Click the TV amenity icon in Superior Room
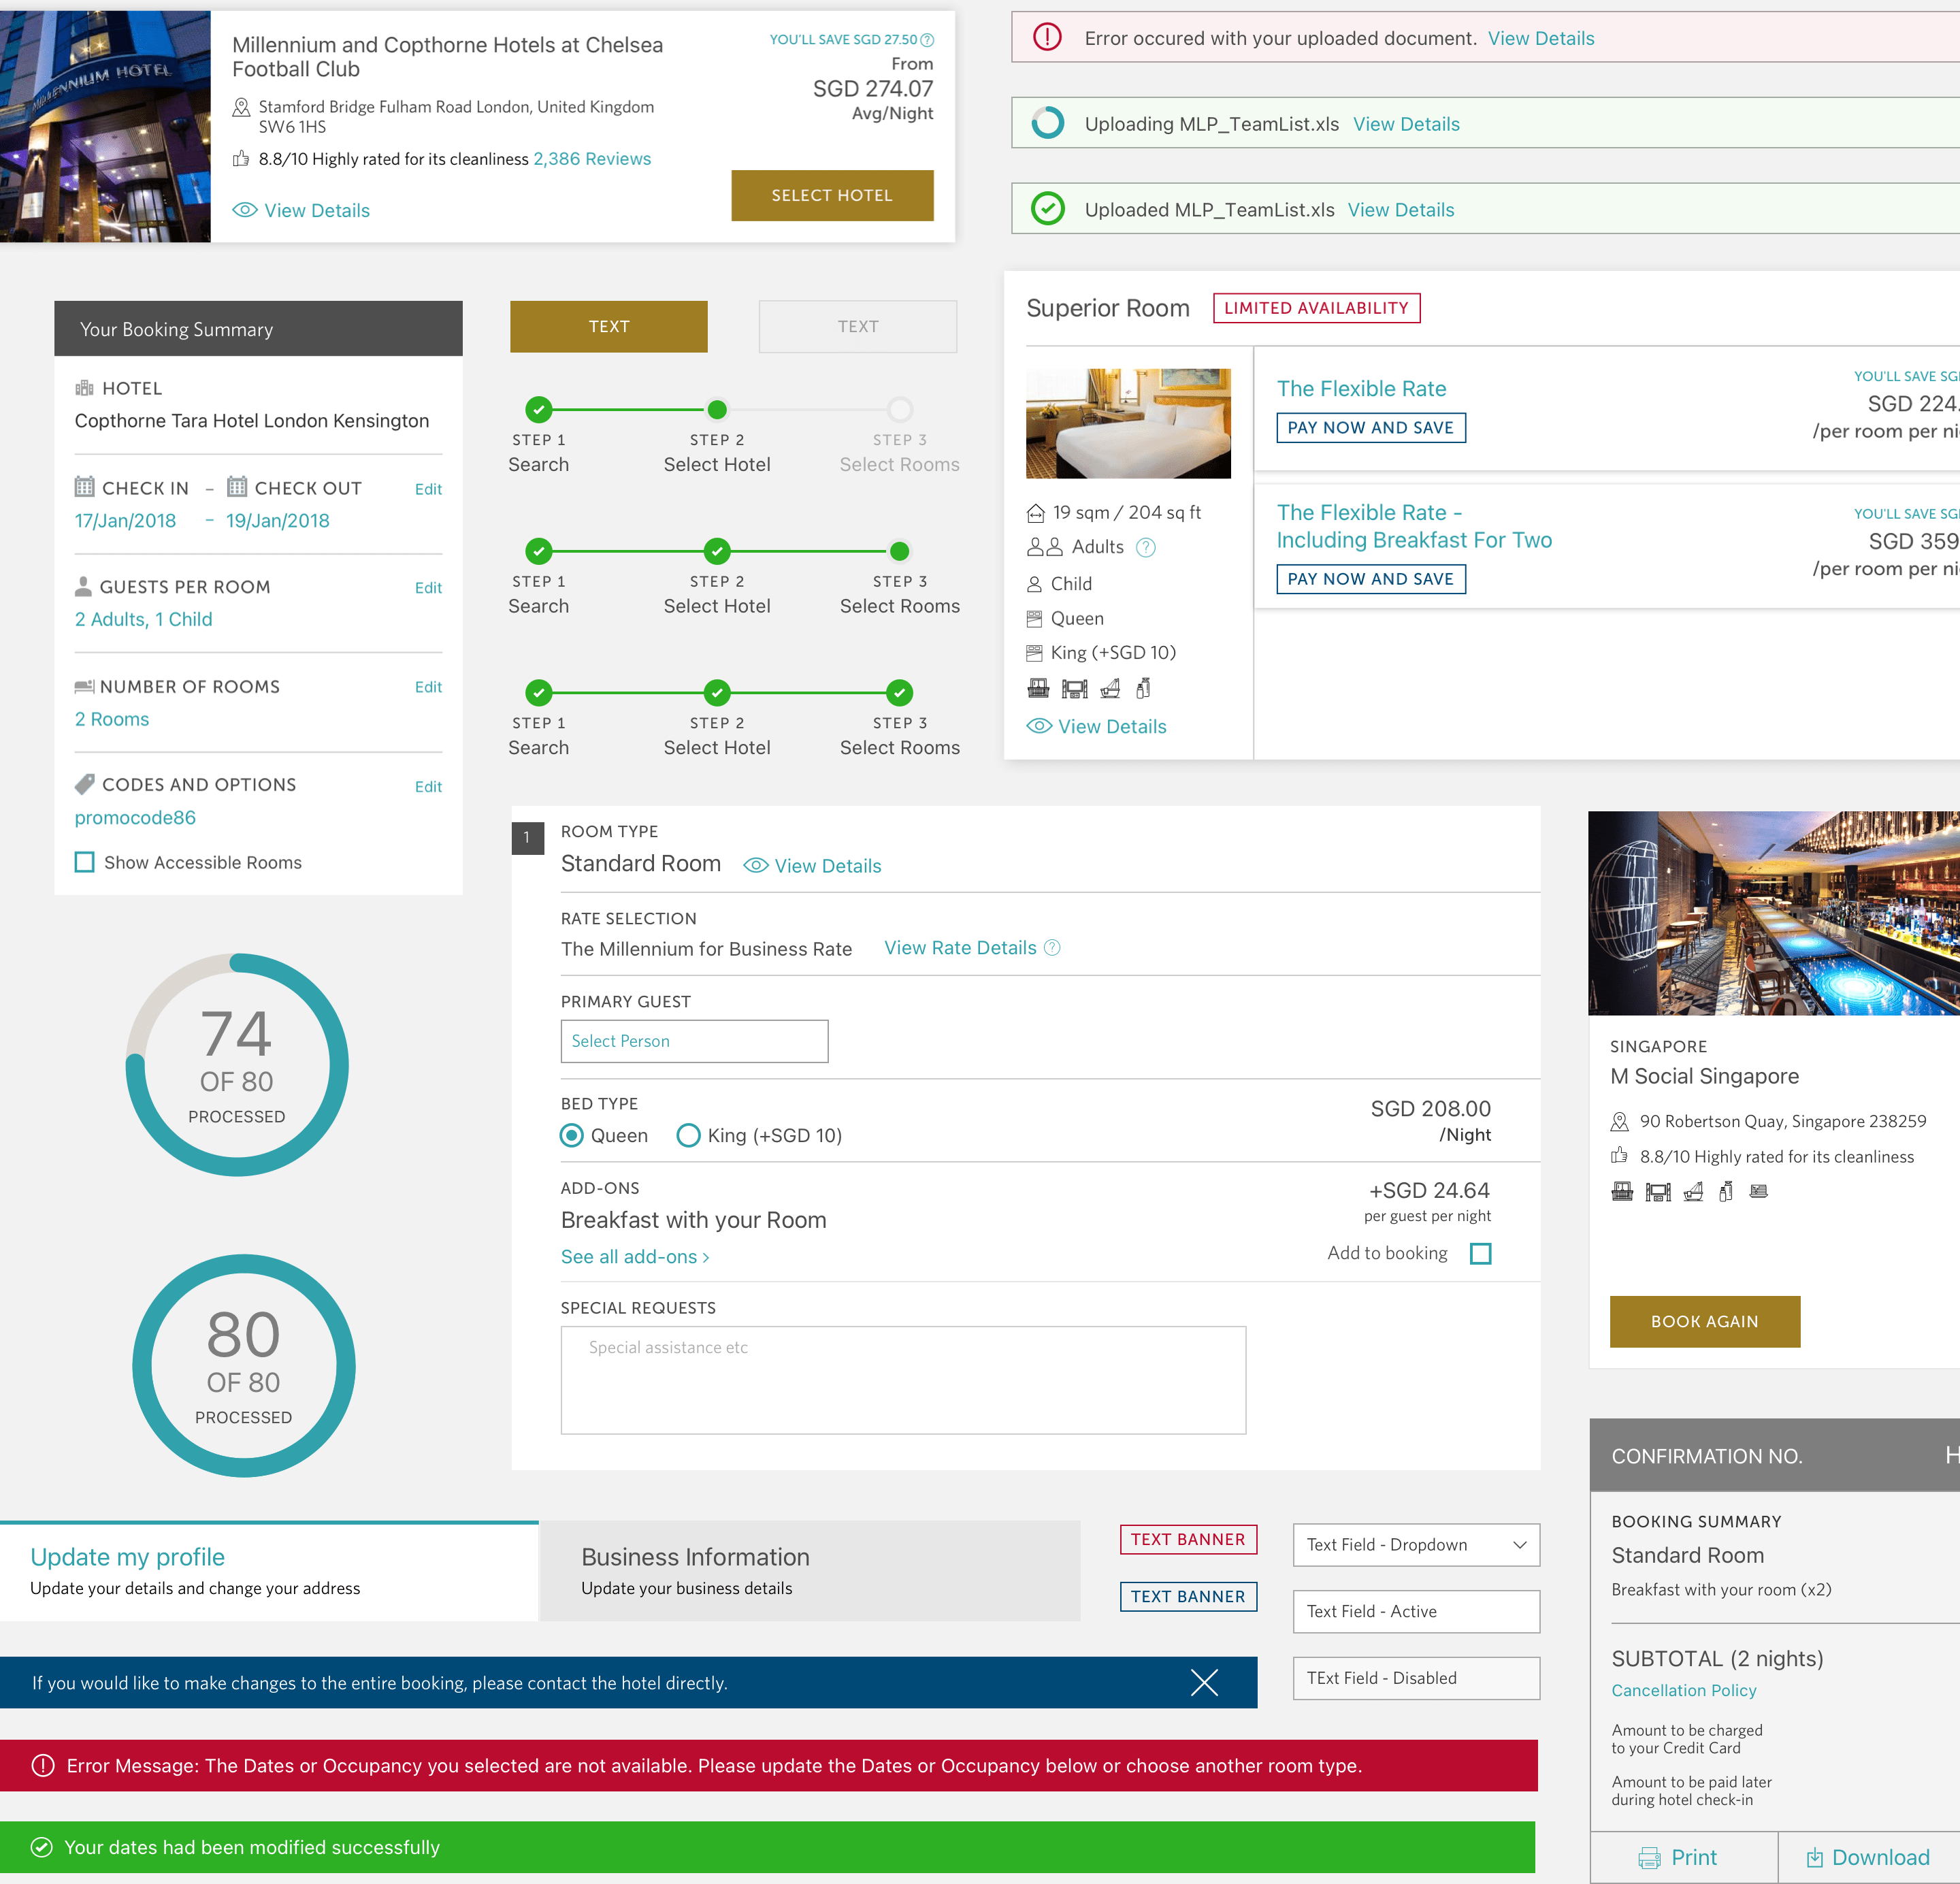Viewport: 1960px width, 1884px height. click(x=1075, y=688)
